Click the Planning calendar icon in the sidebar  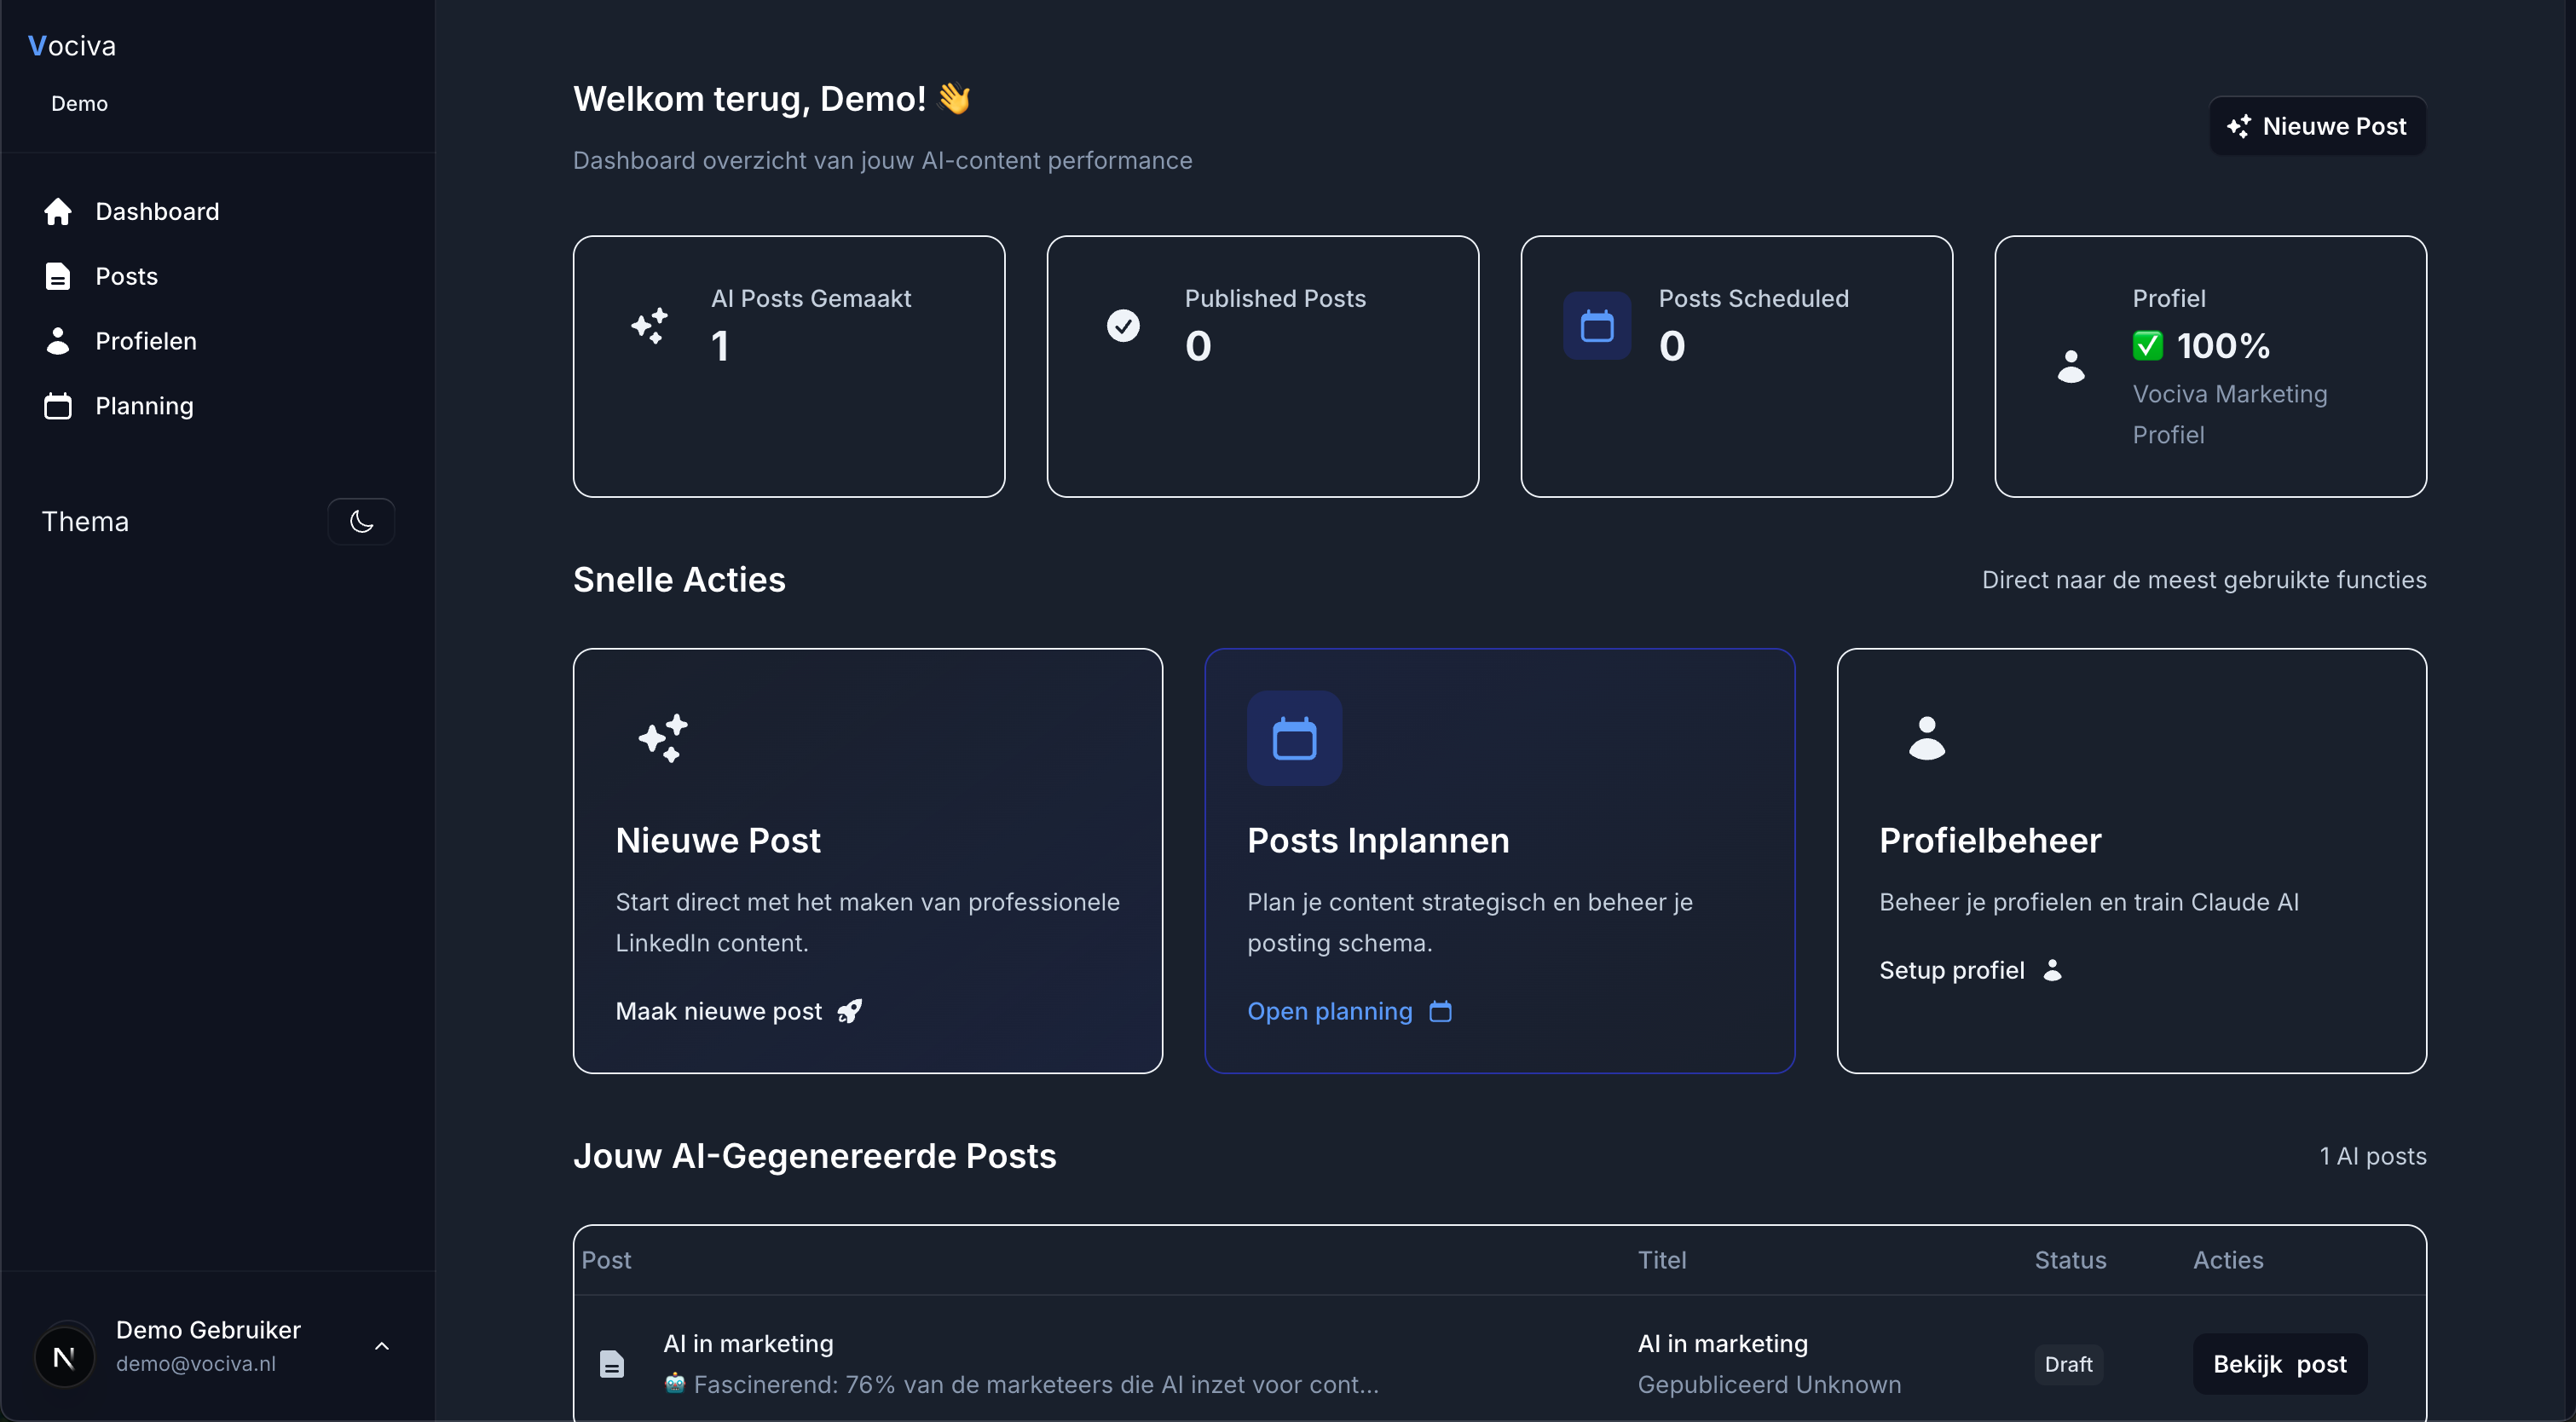pos(57,405)
